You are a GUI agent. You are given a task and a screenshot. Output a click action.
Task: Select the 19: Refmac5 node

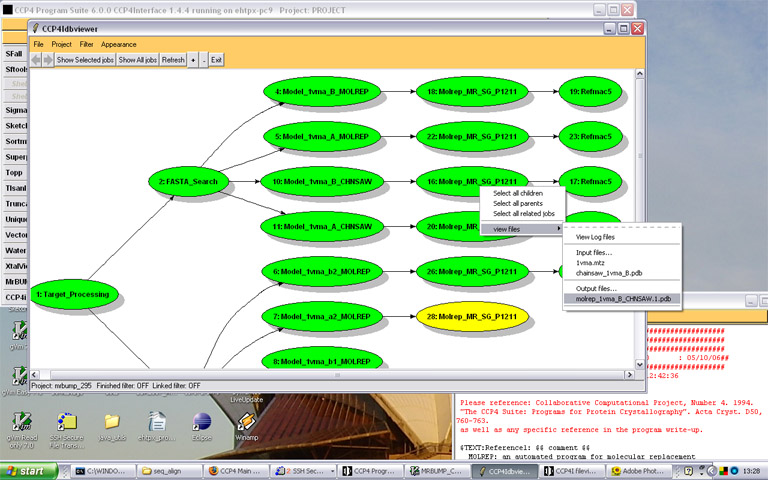(x=591, y=92)
